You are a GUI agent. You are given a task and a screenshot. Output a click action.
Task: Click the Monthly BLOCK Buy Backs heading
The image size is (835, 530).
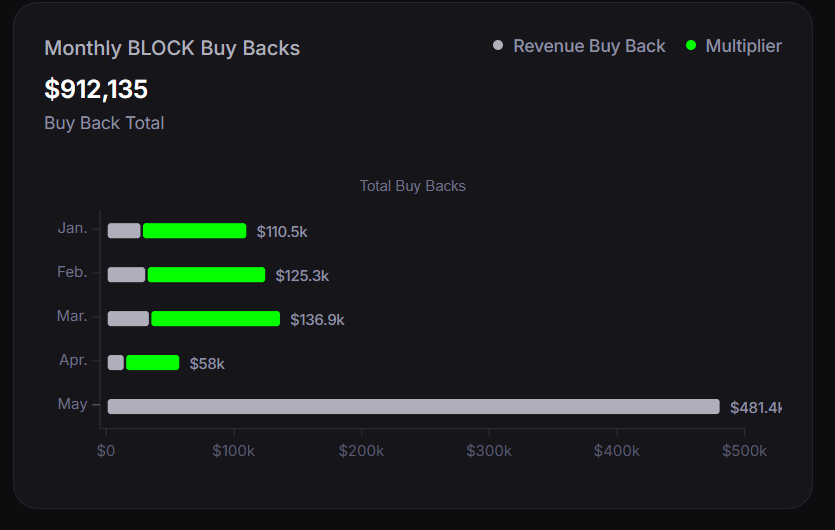coord(172,48)
